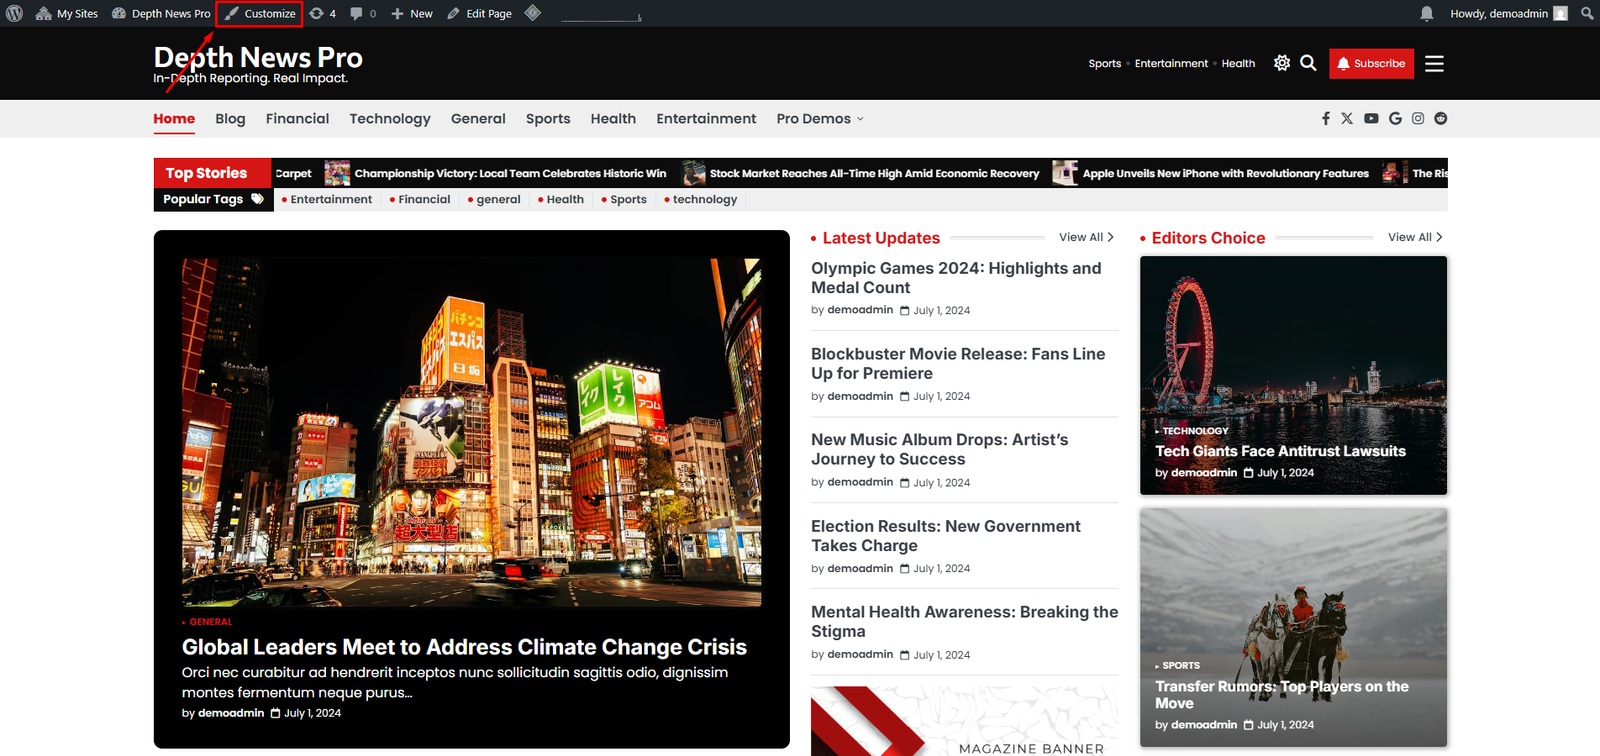The width and height of the screenshot is (1600, 756).
Task: Open Customize in the admin bar
Action: coord(260,13)
